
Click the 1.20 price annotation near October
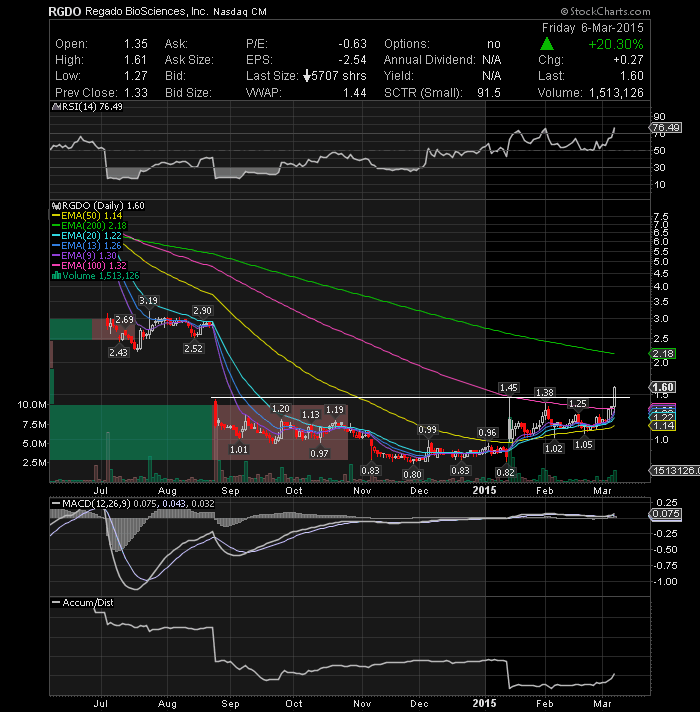tap(281, 409)
